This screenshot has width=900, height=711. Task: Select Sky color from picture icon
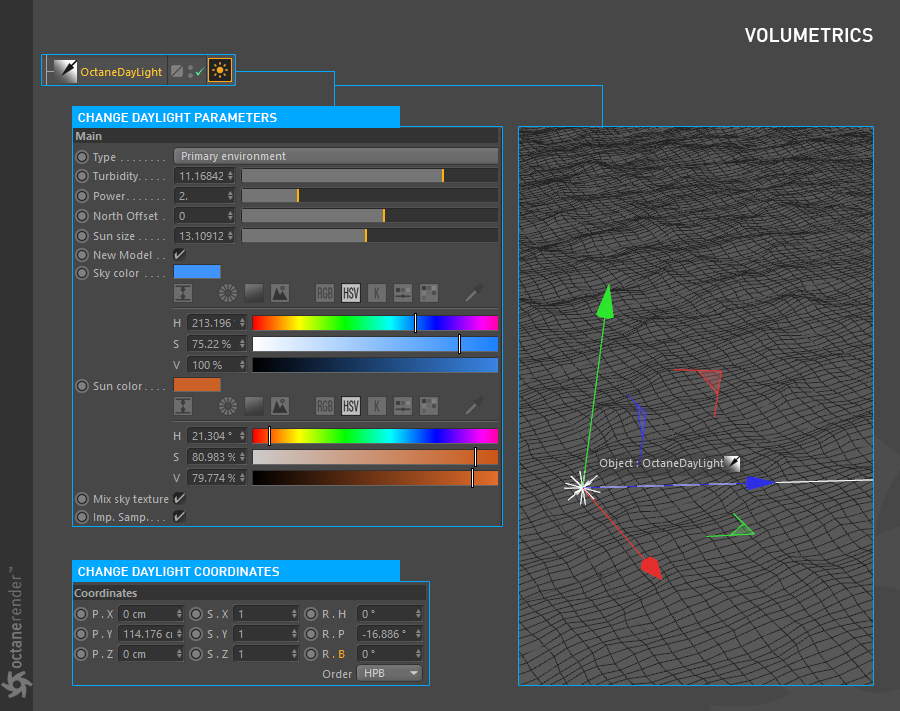pyautogui.click(x=280, y=293)
